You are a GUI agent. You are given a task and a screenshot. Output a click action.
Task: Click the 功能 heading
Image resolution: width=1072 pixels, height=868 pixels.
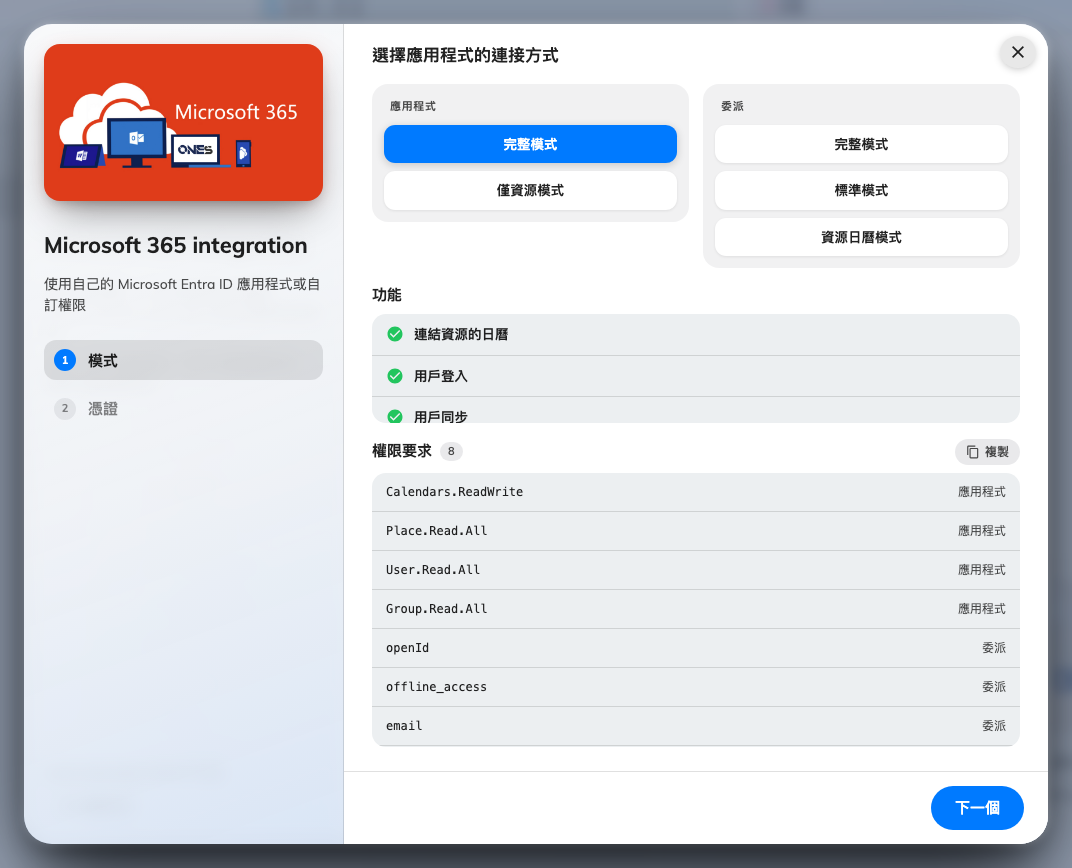click(386, 295)
